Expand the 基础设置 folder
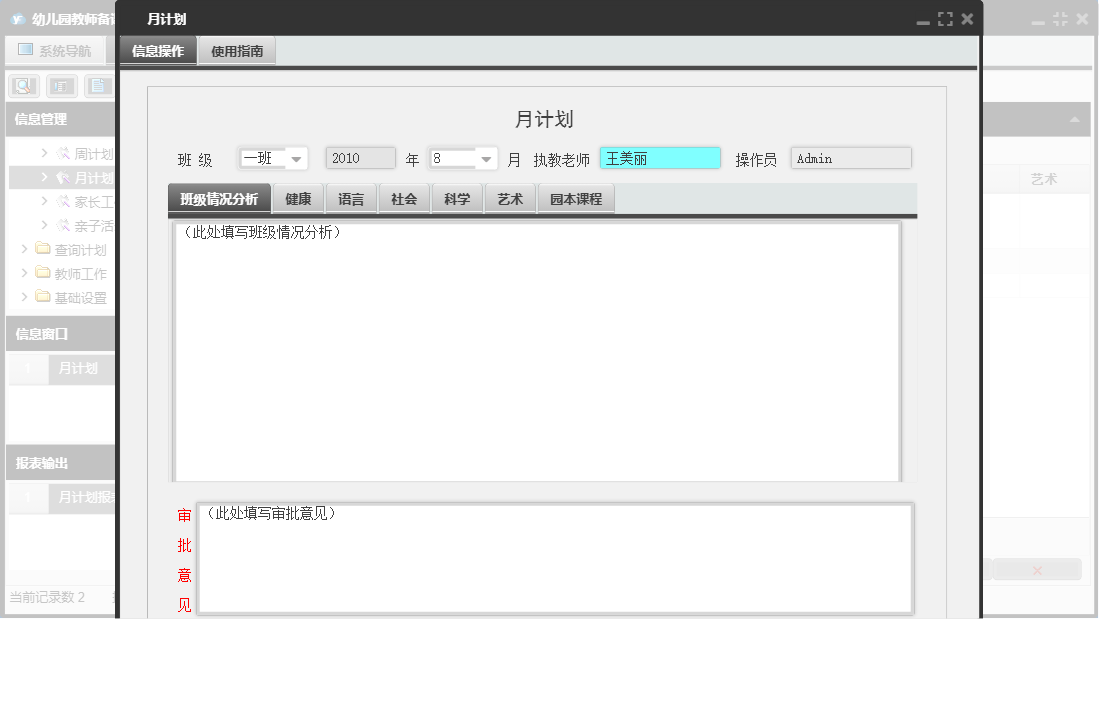This screenshot has width=1099, height=715. (25, 297)
